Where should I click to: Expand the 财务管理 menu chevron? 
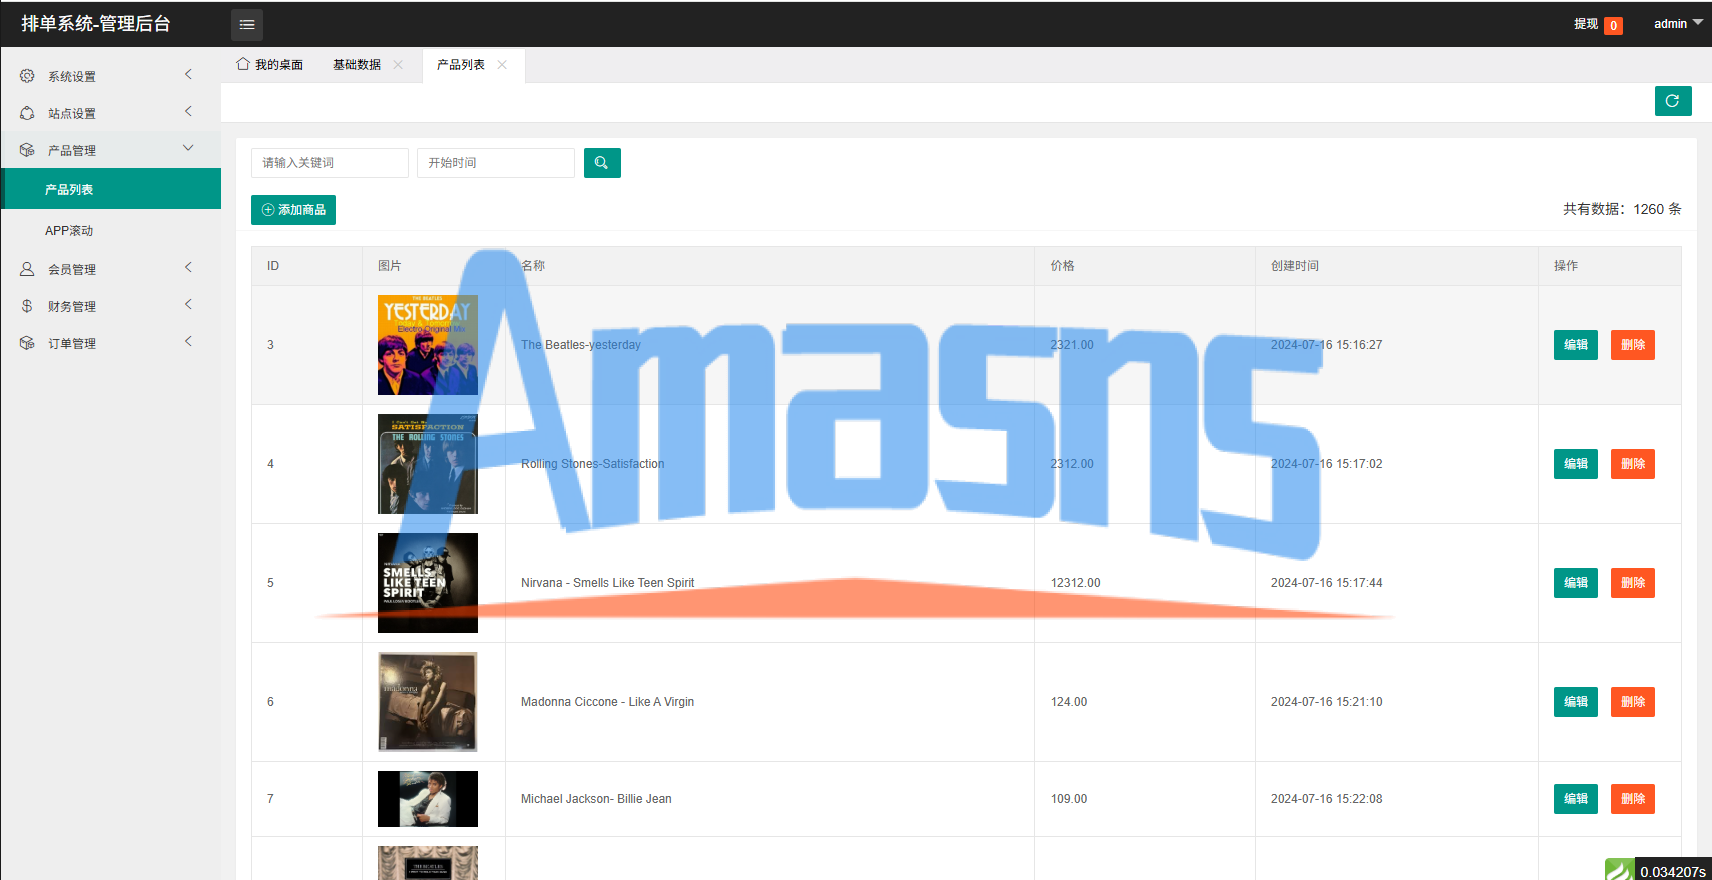tap(188, 305)
